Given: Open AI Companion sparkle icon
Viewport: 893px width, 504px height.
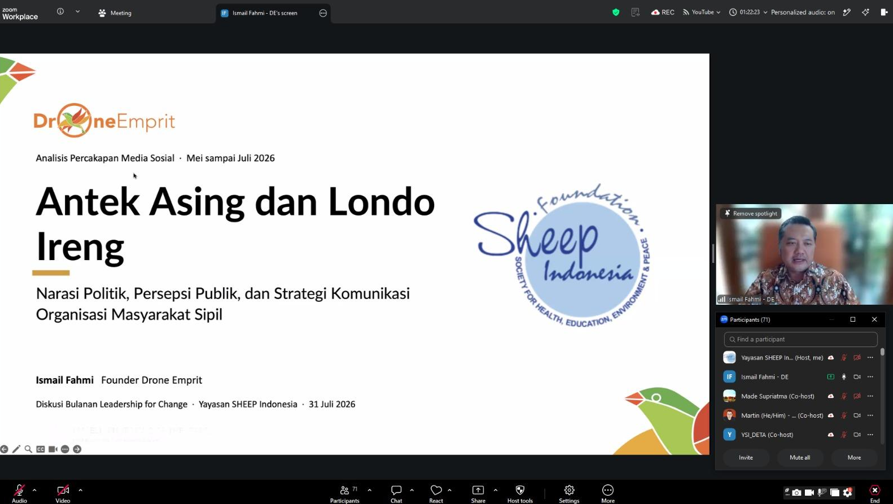Looking at the screenshot, I should click(x=866, y=12).
